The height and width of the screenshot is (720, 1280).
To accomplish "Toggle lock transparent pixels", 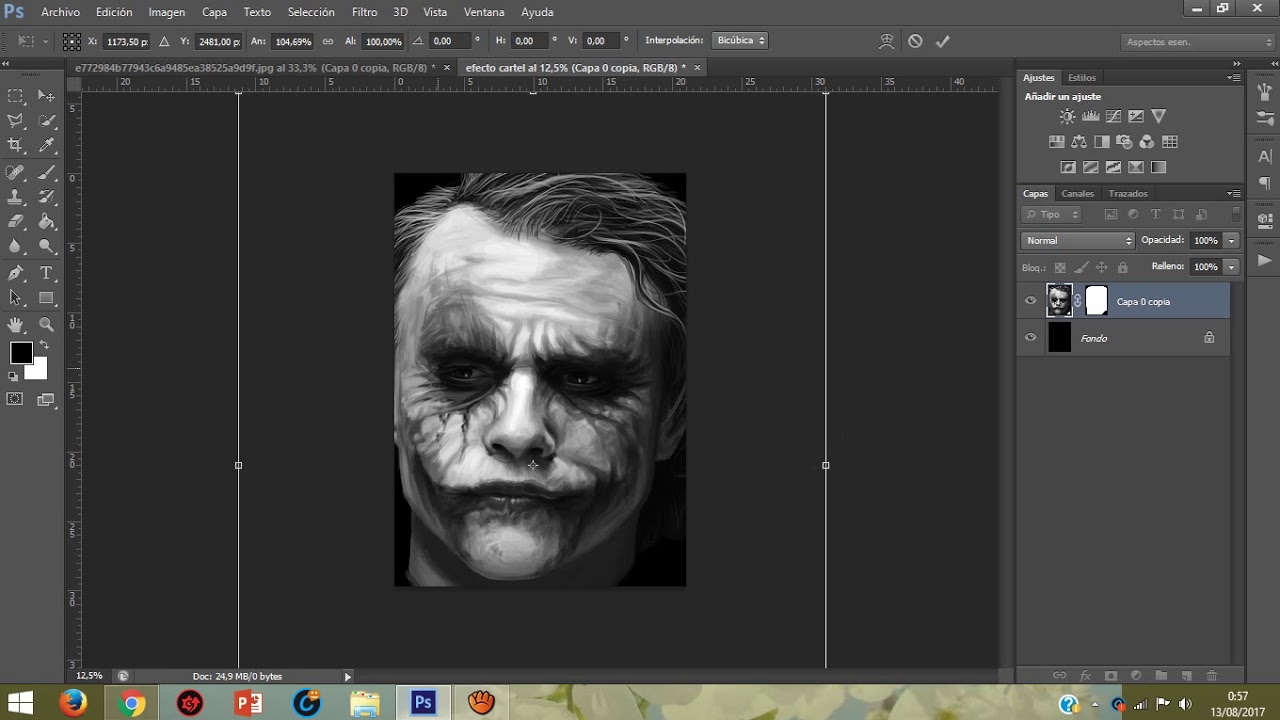I will (1060, 268).
